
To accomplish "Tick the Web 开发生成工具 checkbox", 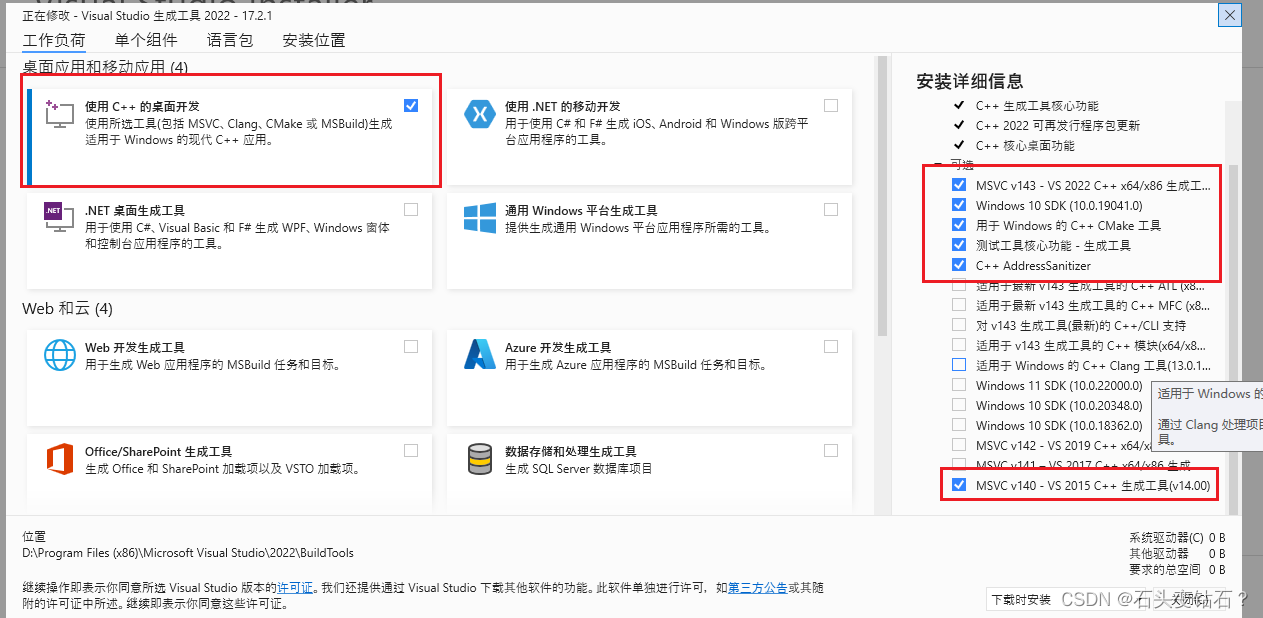I will pos(411,346).
